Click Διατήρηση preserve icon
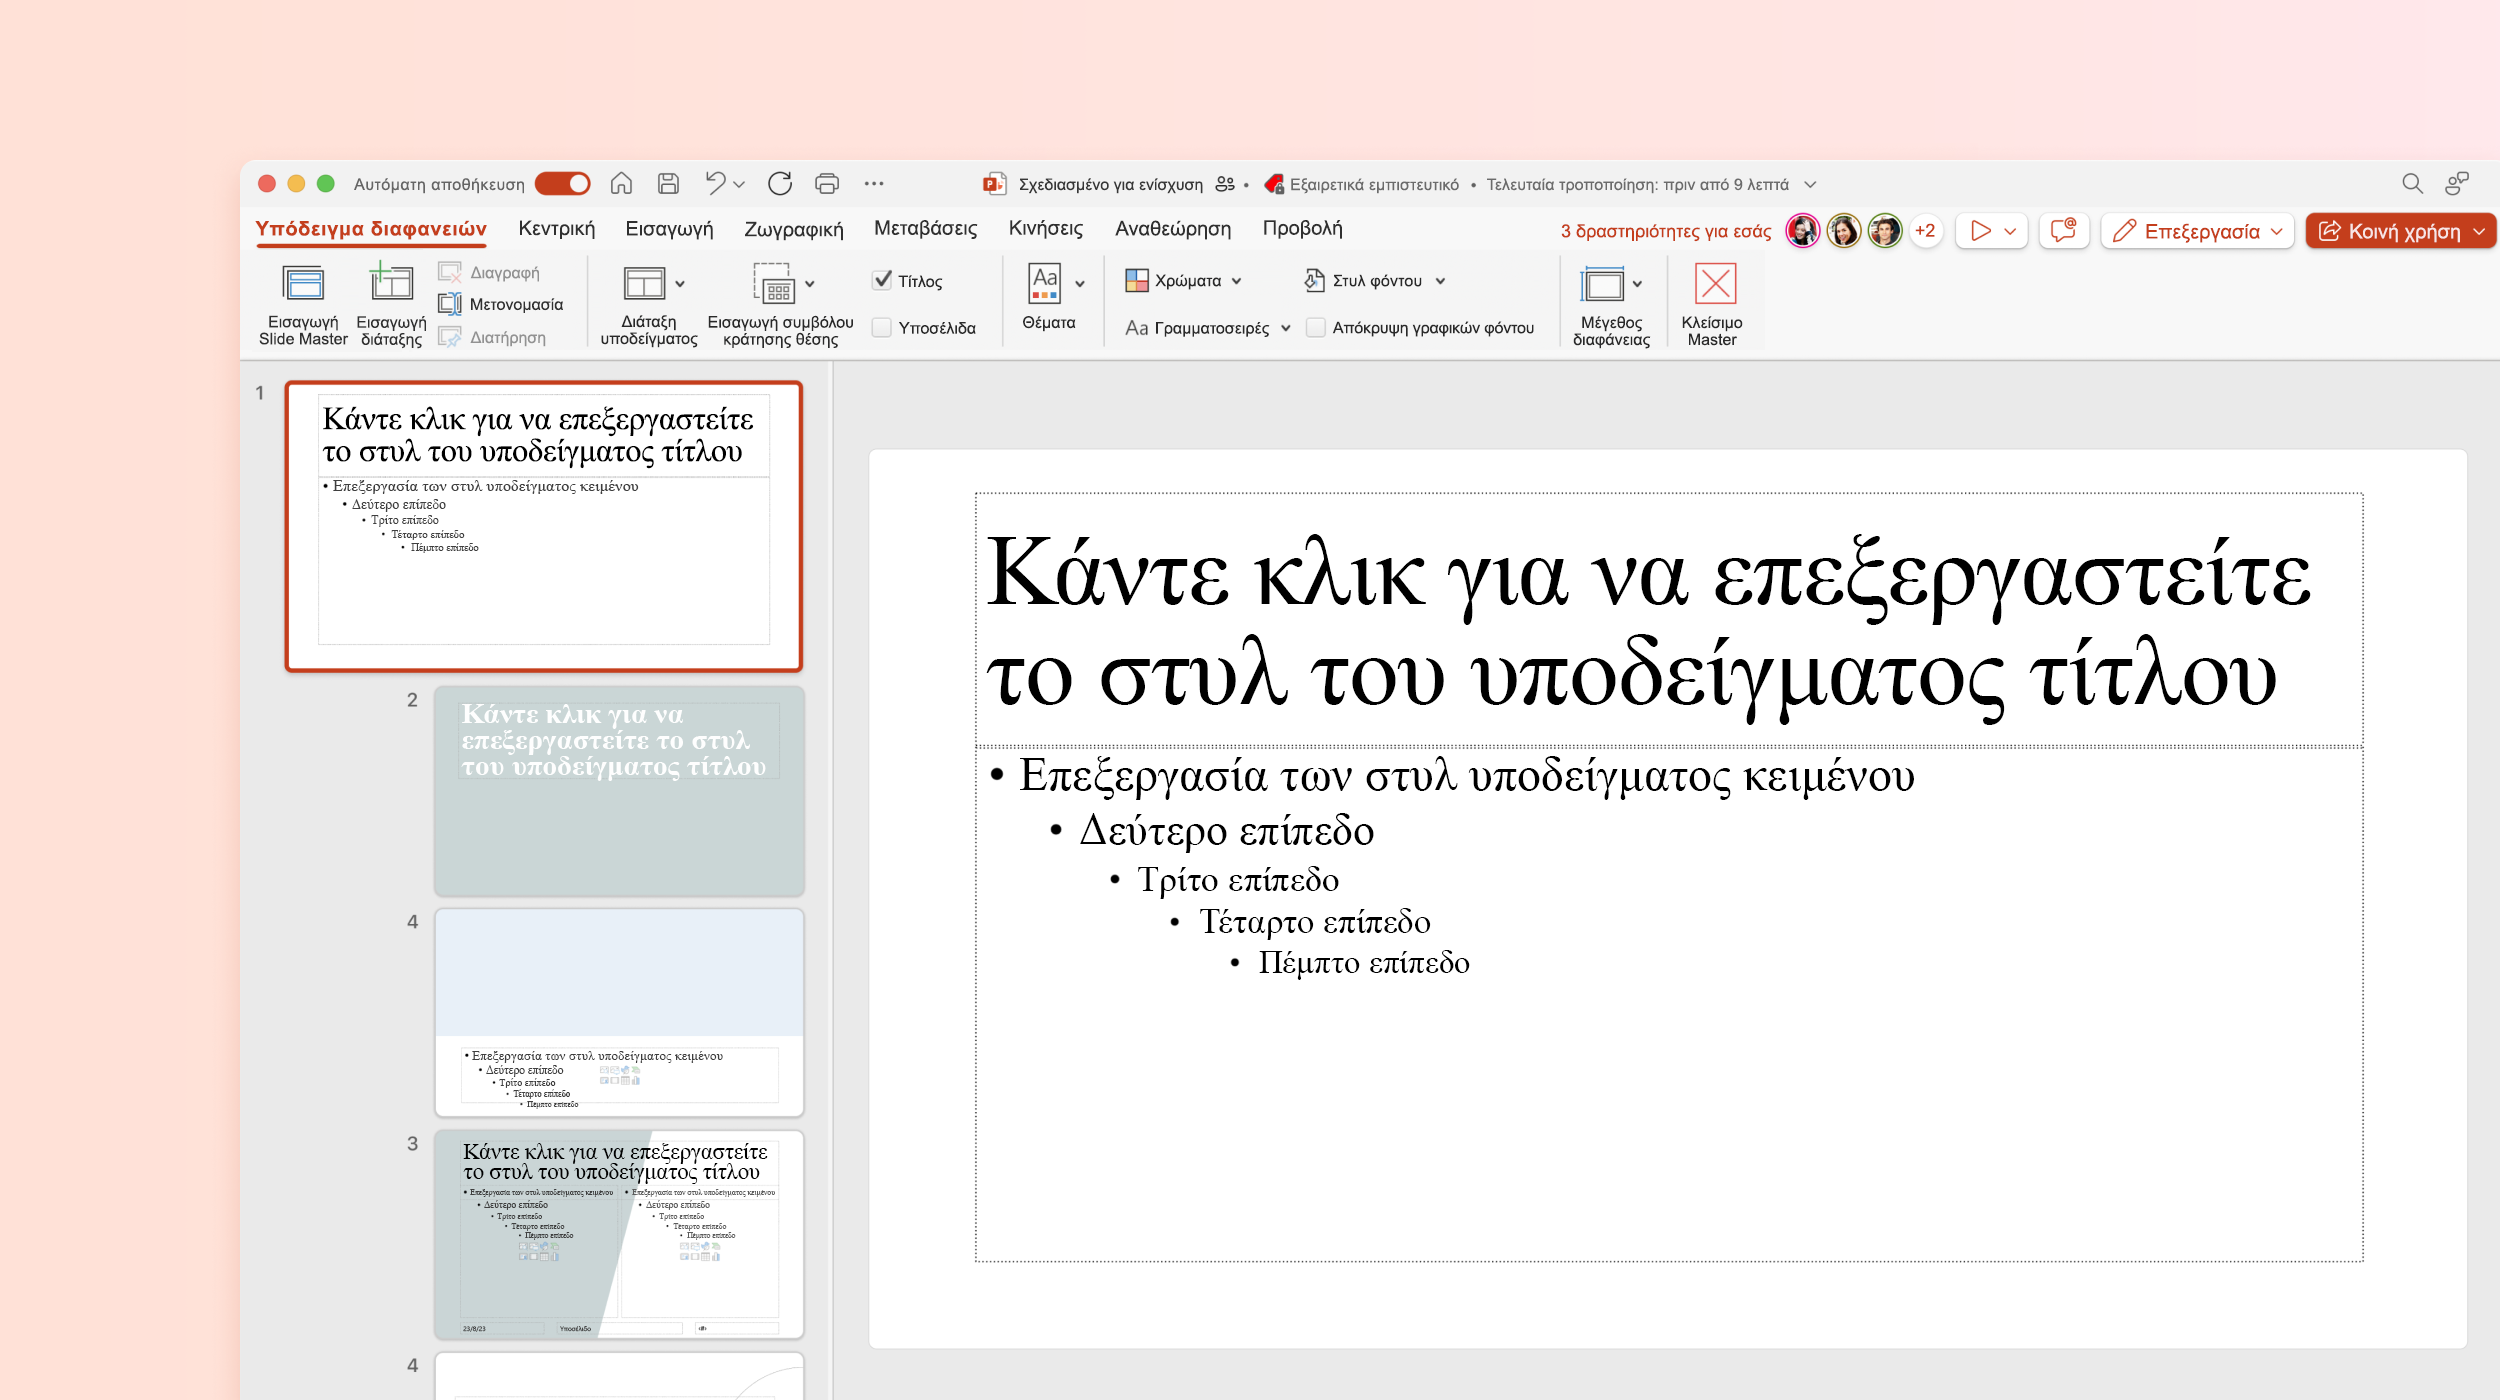 click(450, 337)
